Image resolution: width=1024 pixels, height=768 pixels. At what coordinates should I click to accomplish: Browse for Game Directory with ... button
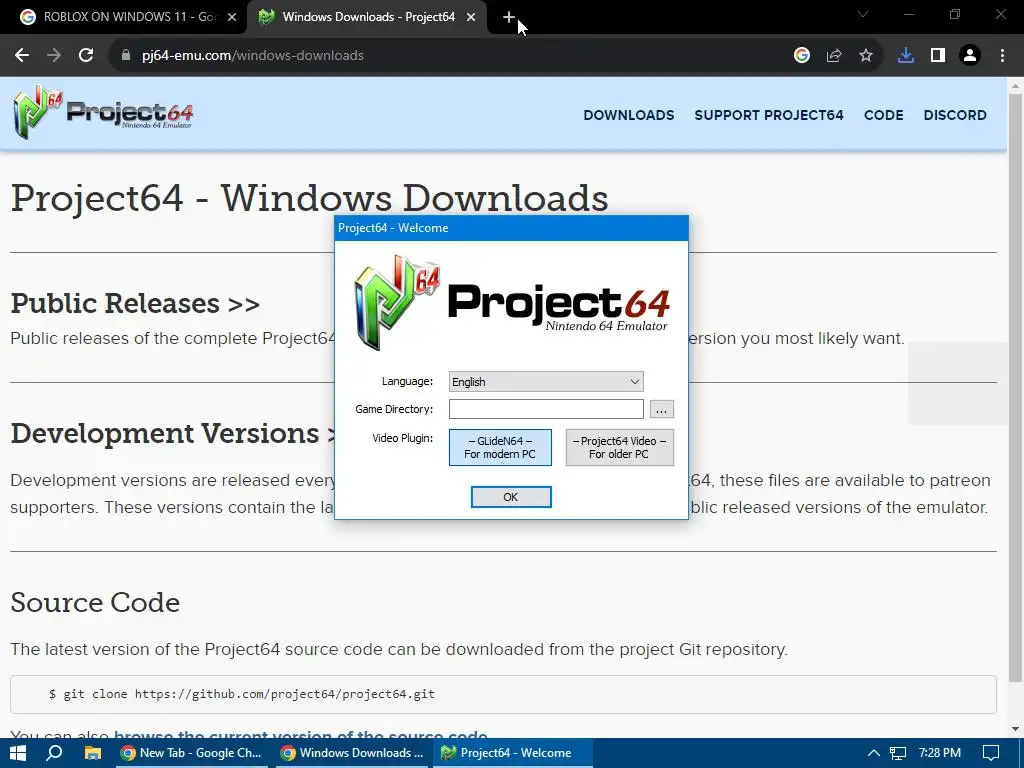(662, 409)
